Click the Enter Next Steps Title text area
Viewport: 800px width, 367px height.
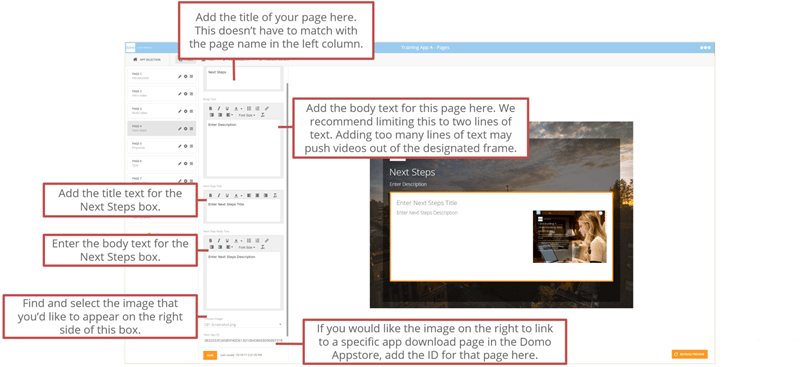tap(243, 211)
